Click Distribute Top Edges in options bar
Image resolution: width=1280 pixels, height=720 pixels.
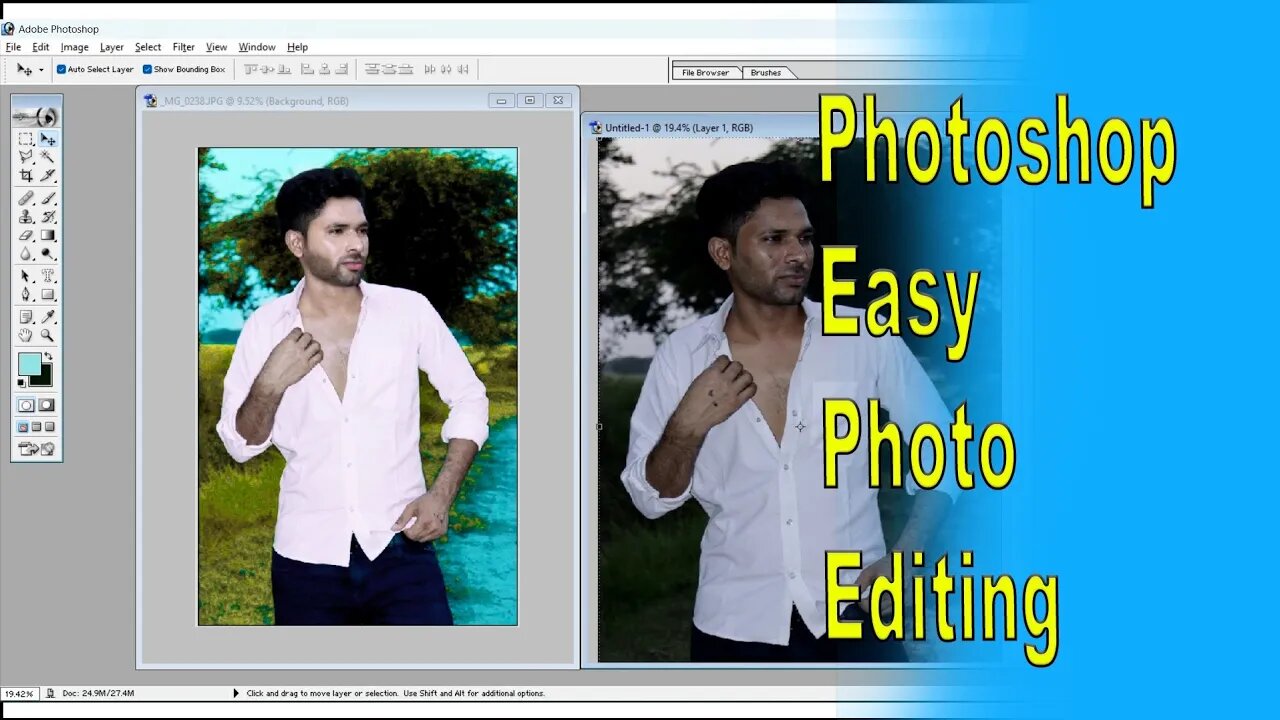[373, 69]
